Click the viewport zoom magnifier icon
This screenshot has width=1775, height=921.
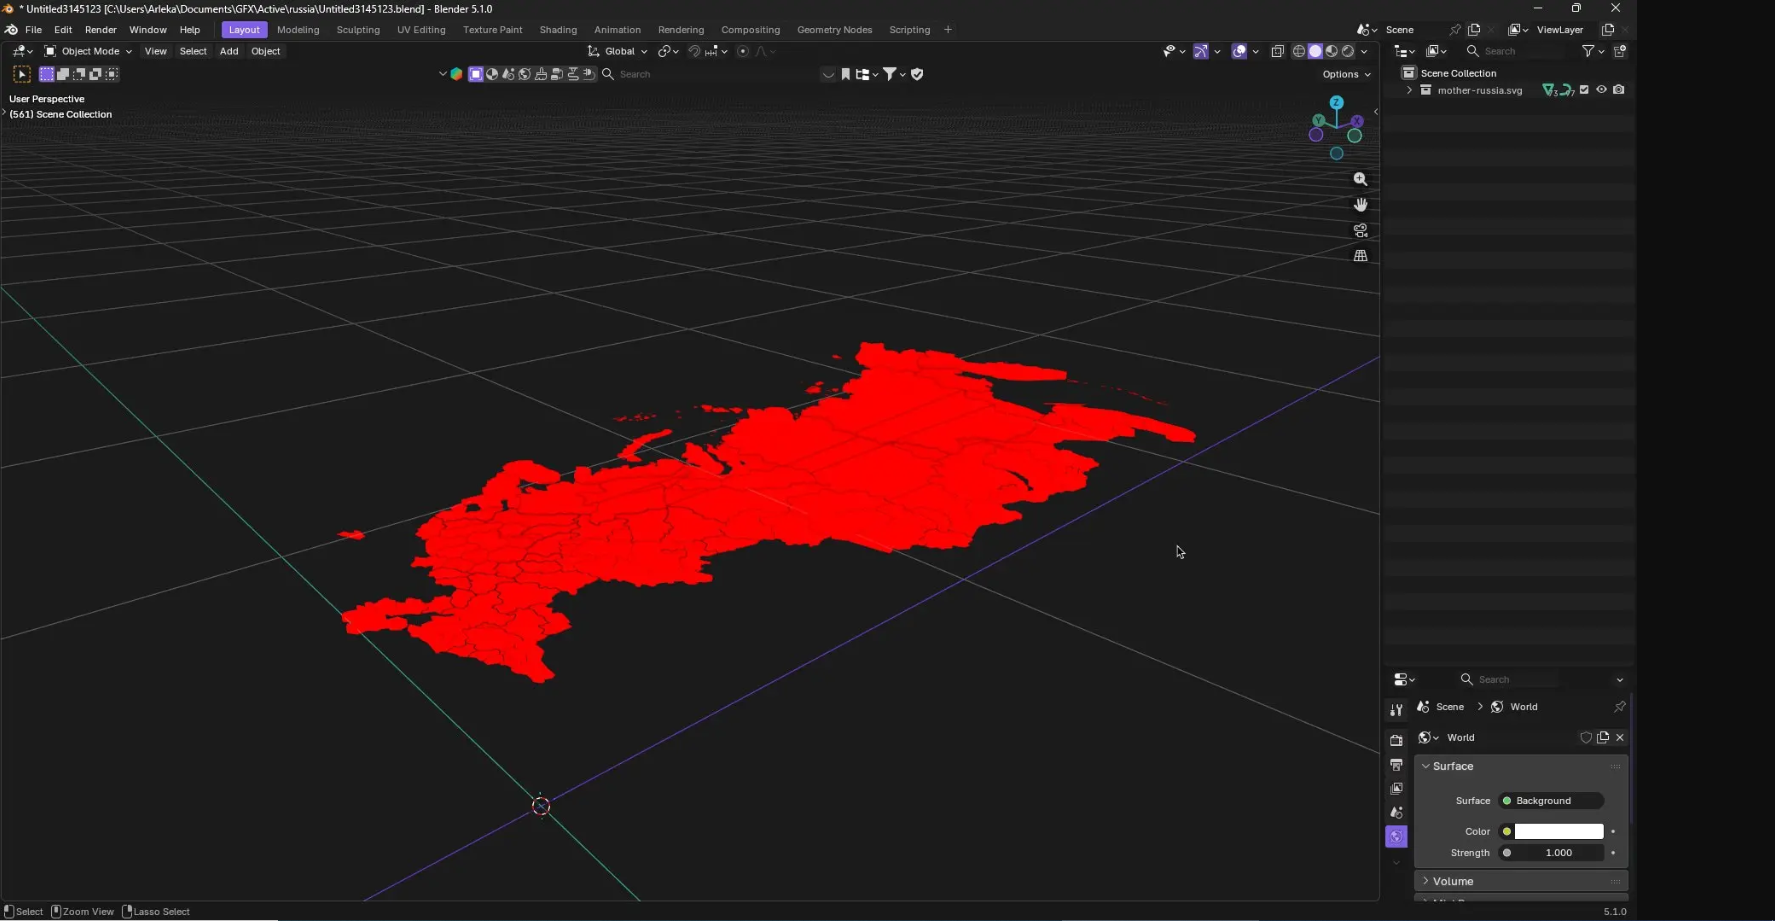pos(1360,179)
